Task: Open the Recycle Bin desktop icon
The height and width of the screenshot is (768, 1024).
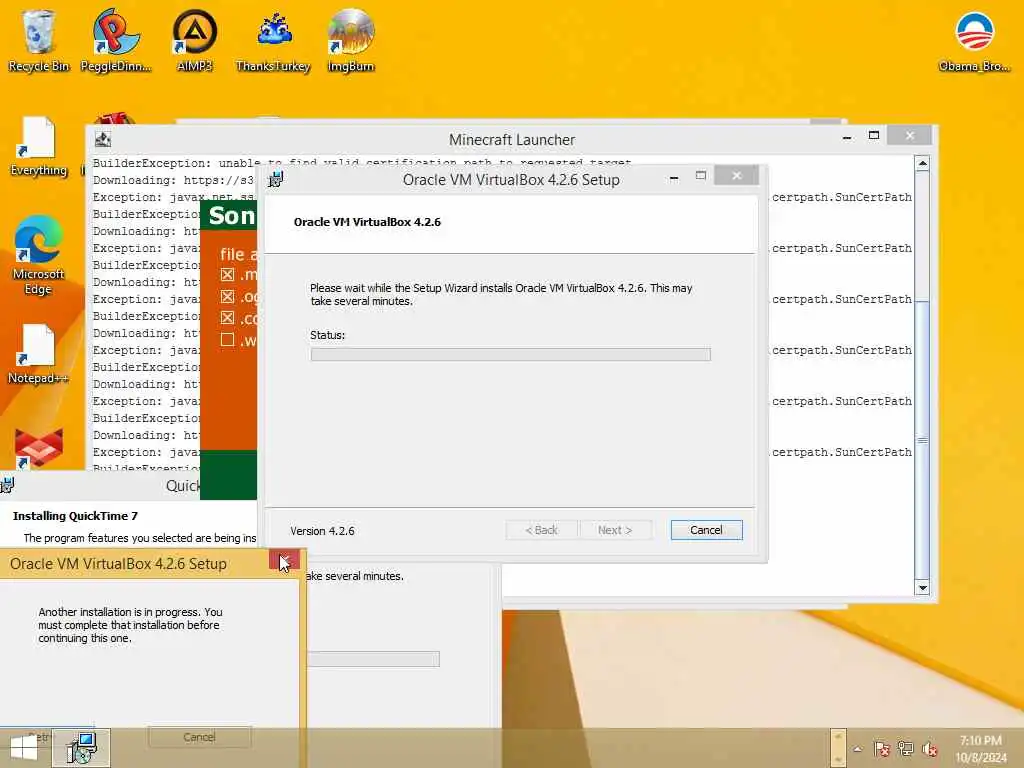Action: [38, 40]
